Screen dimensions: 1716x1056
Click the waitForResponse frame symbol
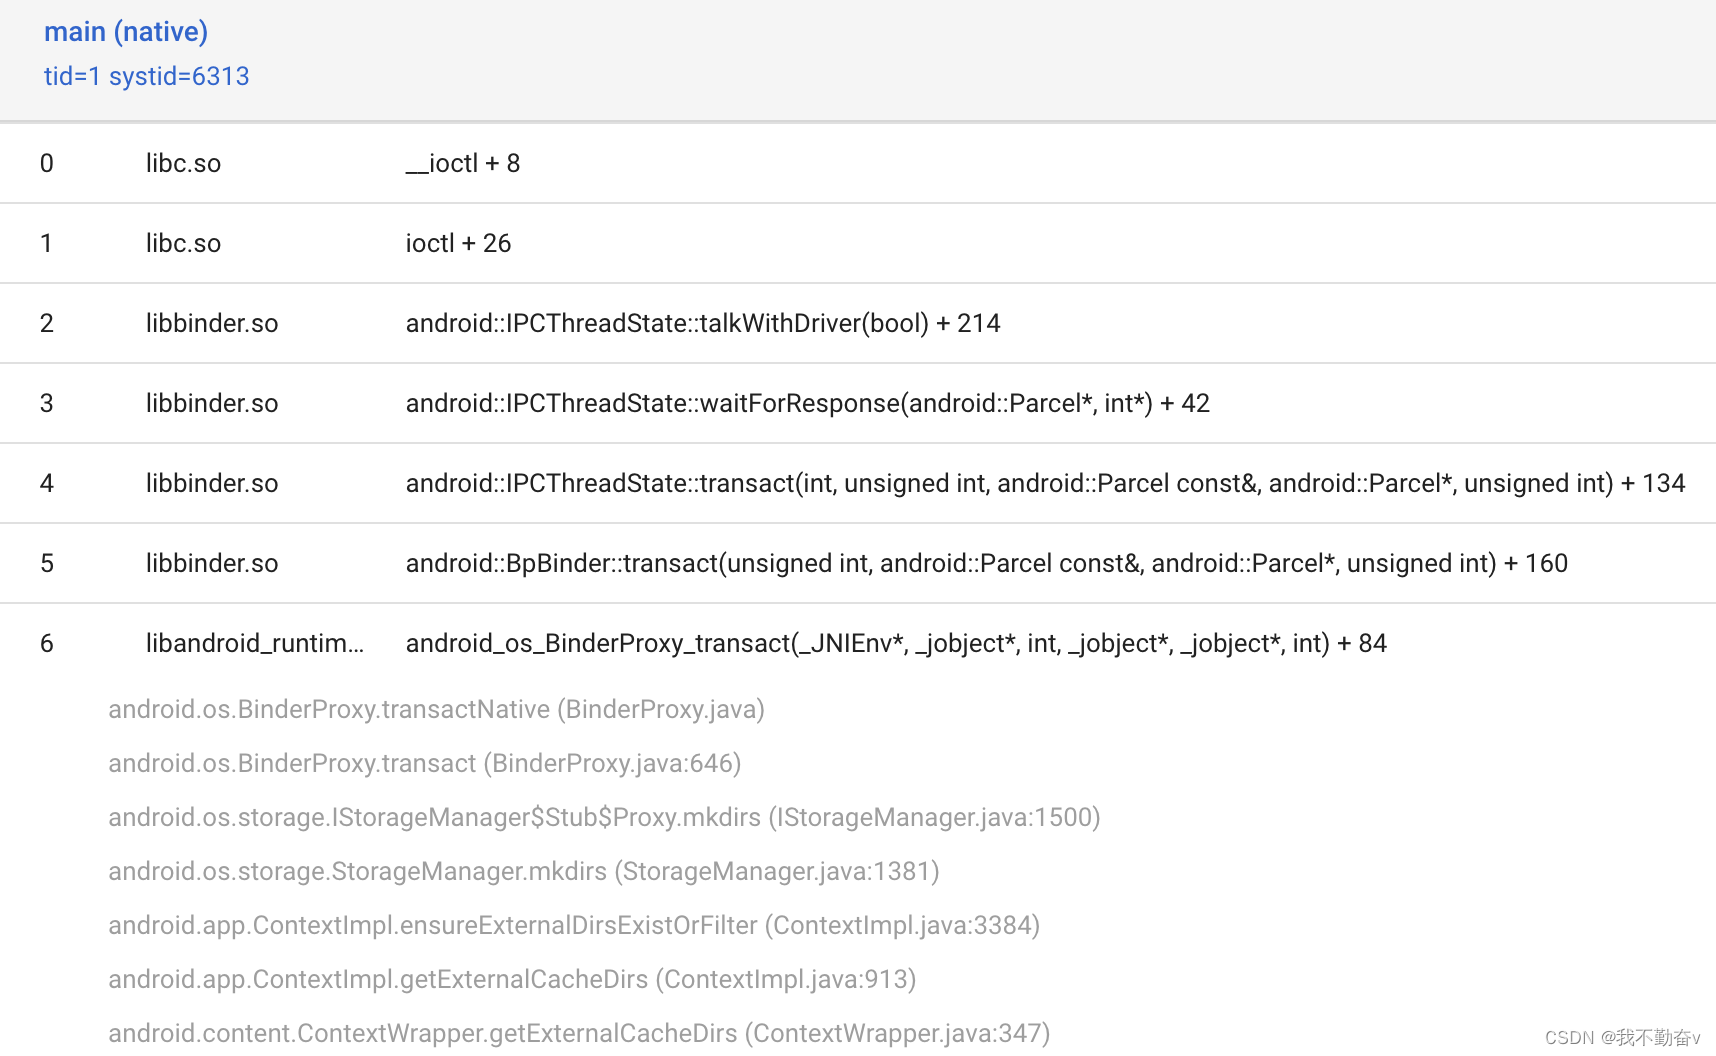point(807,403)
